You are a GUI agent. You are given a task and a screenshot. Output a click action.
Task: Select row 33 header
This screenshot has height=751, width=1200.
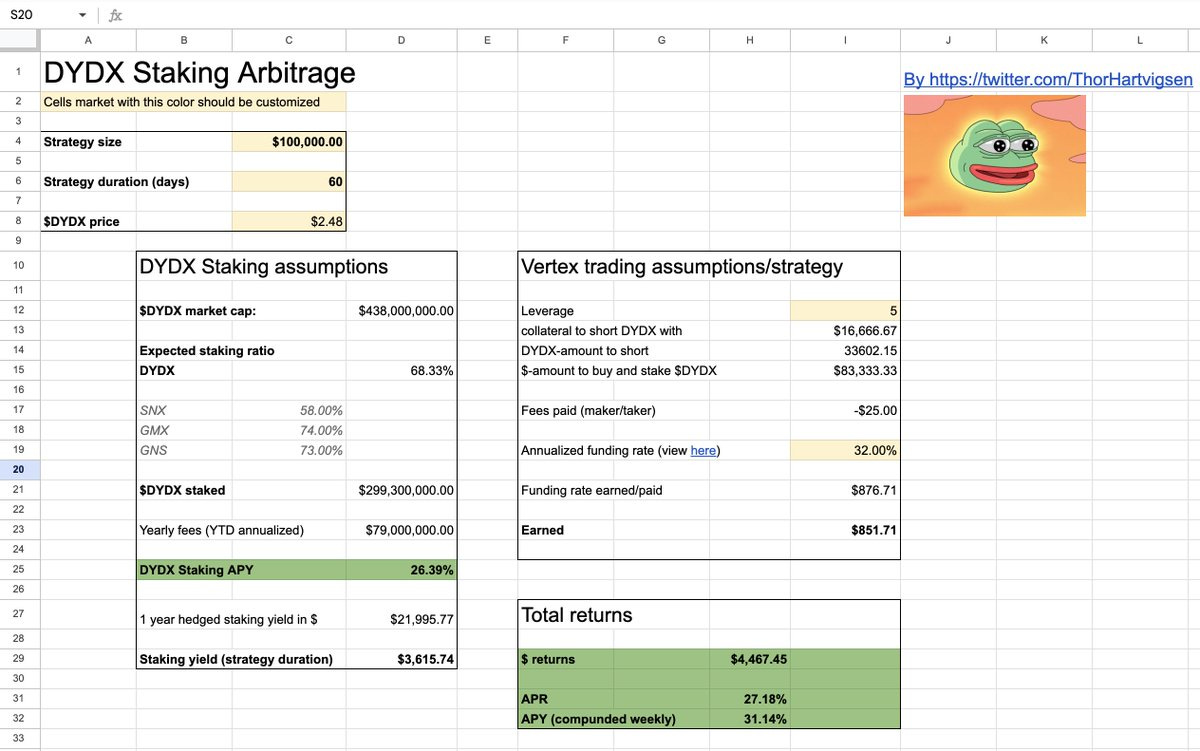pos(19,739)
